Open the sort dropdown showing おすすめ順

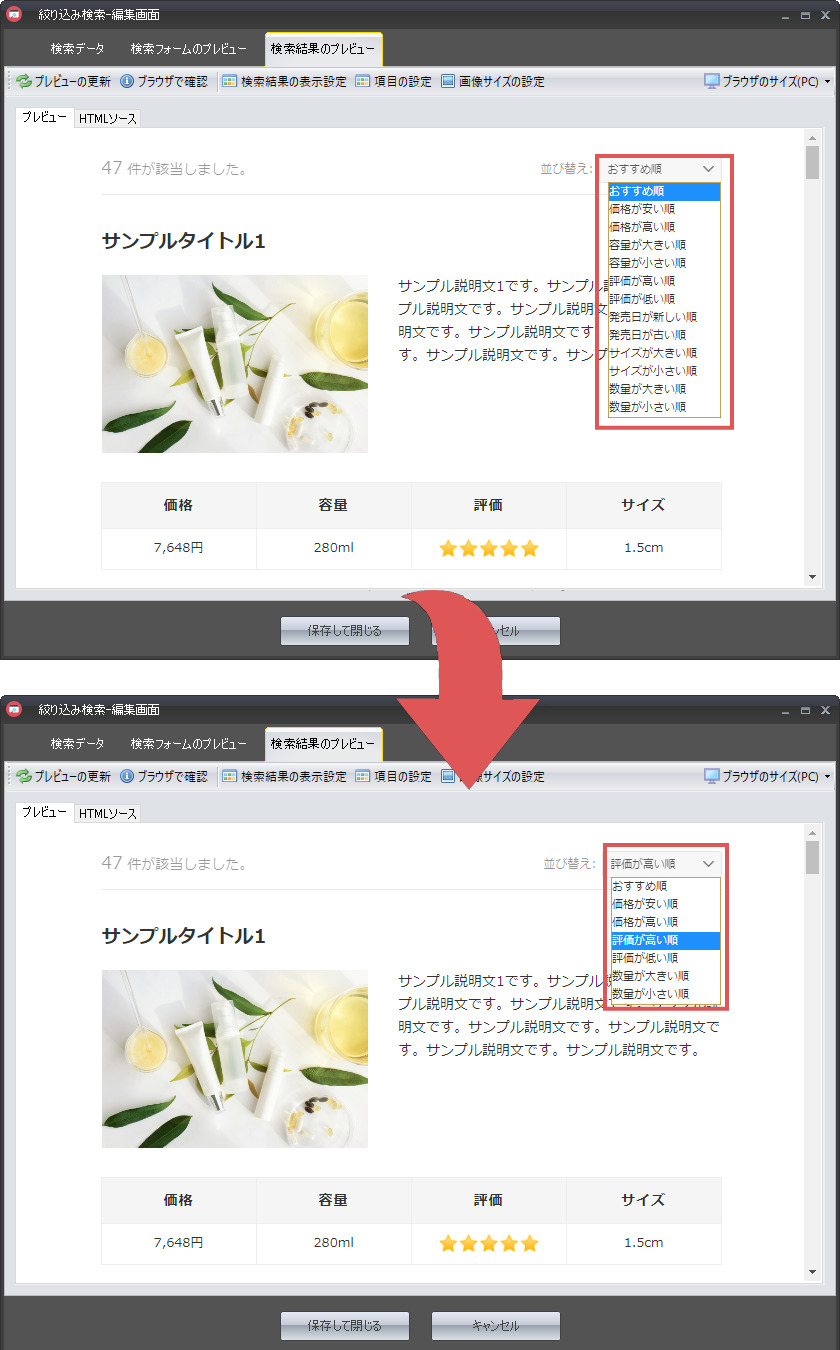point(662,169)
